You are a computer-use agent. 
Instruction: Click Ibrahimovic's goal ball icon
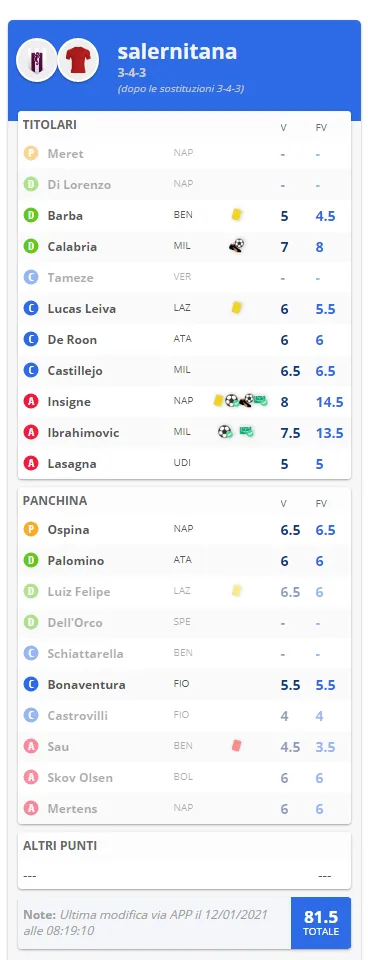pos(225,432)
